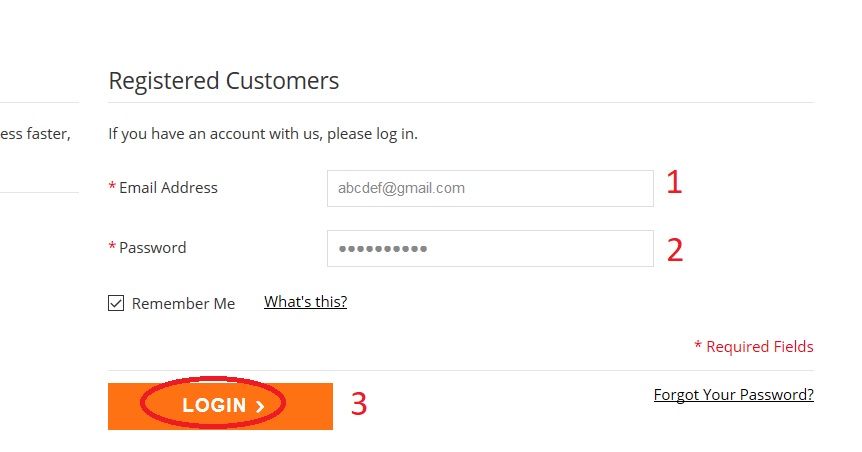The height and width of the screenshot is (452, 862).
Task: Click the "Password" field label
Action: [x=152, y=247]
